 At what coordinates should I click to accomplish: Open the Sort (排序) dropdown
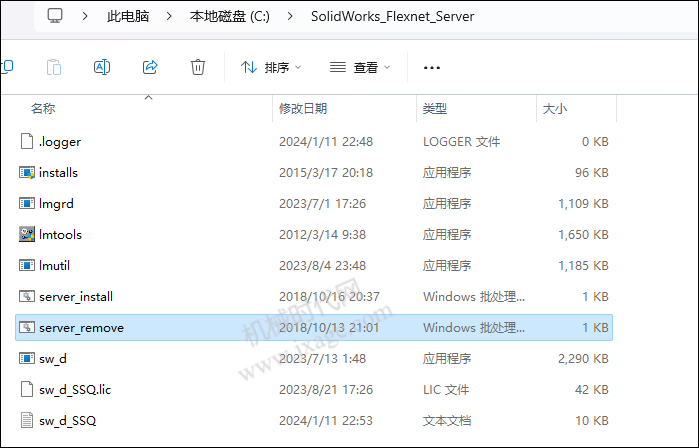coord(271,67)
